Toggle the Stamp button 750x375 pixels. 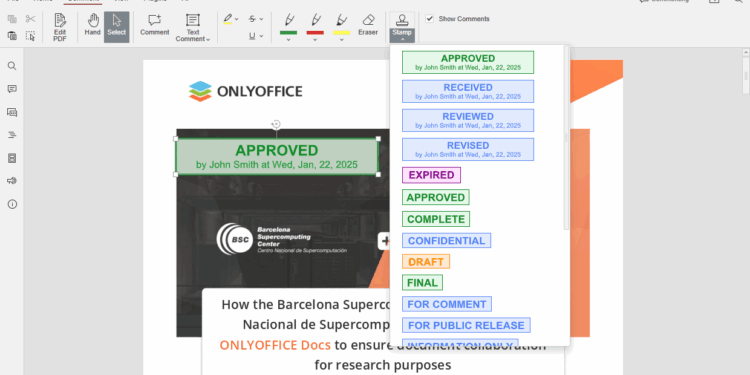[402, 27]
